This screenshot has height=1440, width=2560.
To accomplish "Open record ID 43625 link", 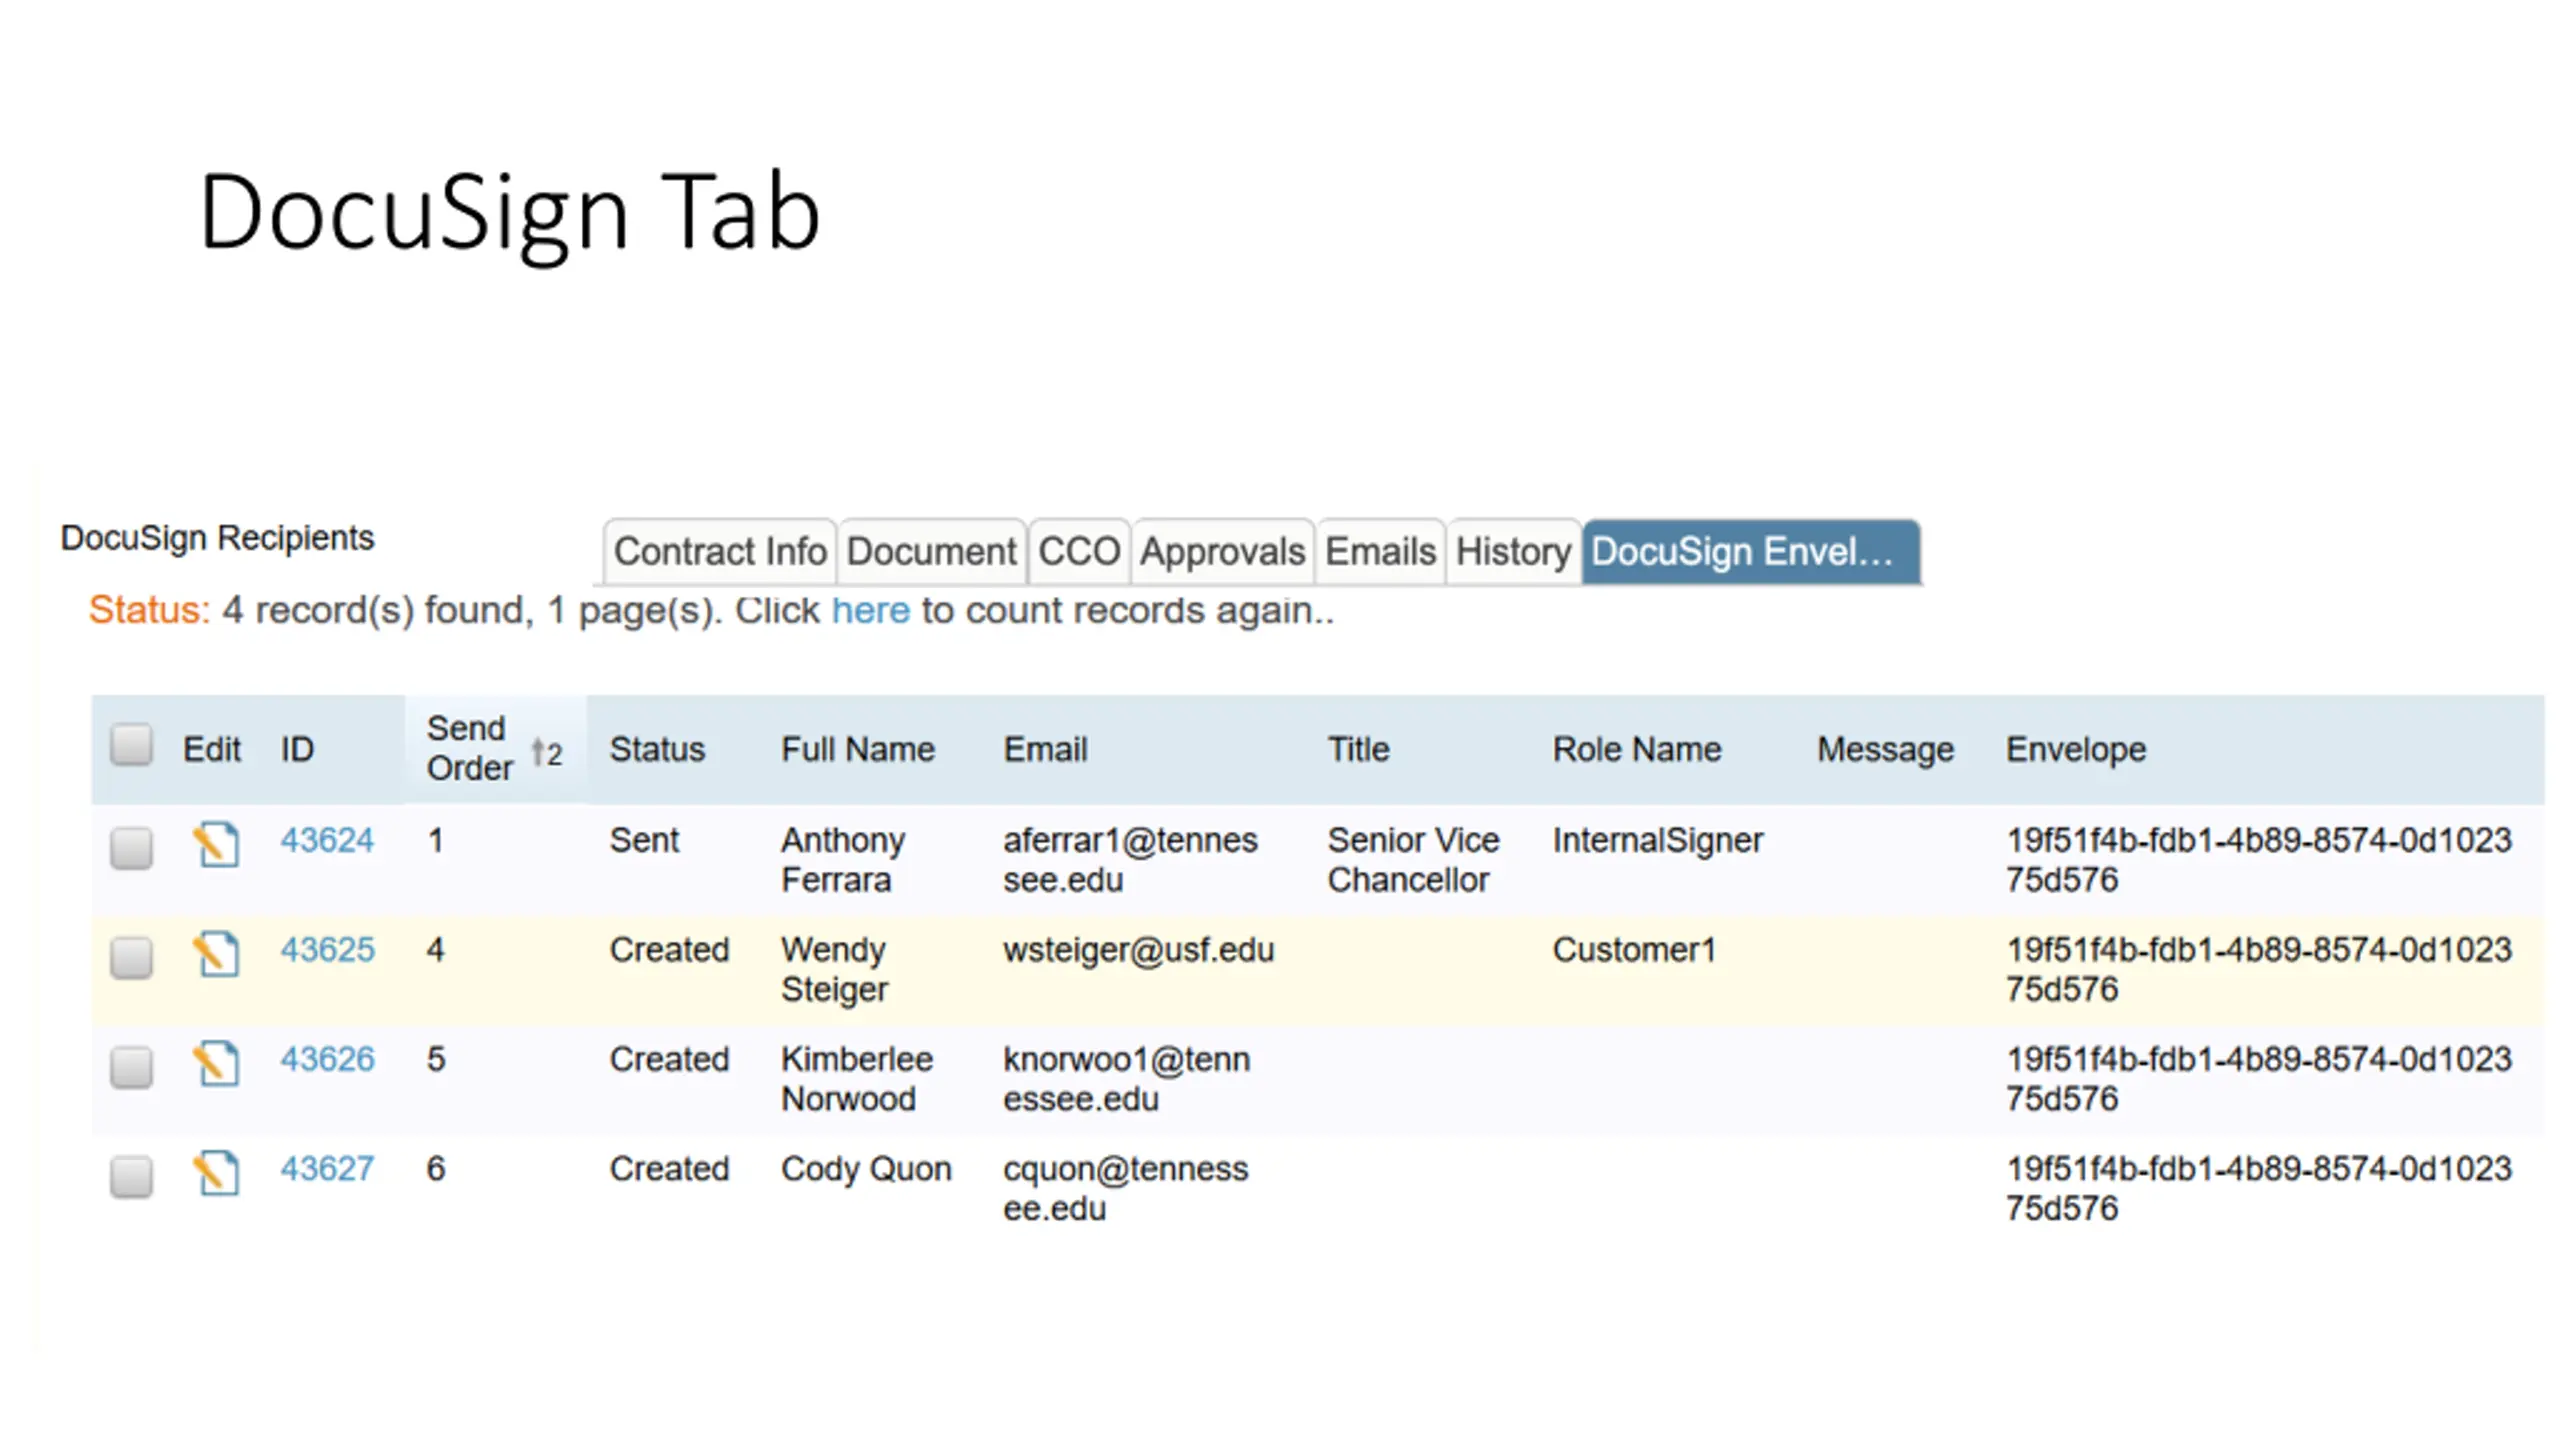I will 327,949.
